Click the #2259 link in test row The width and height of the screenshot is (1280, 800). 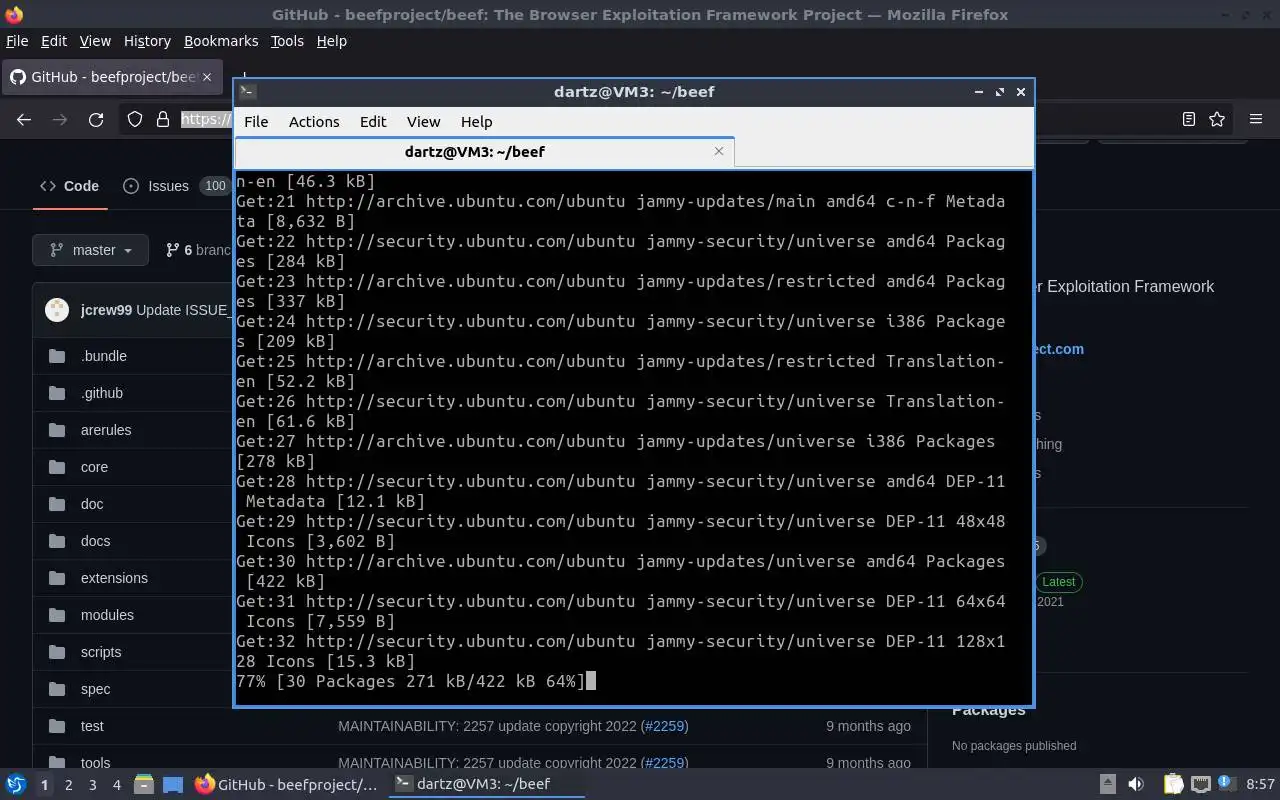665,726
